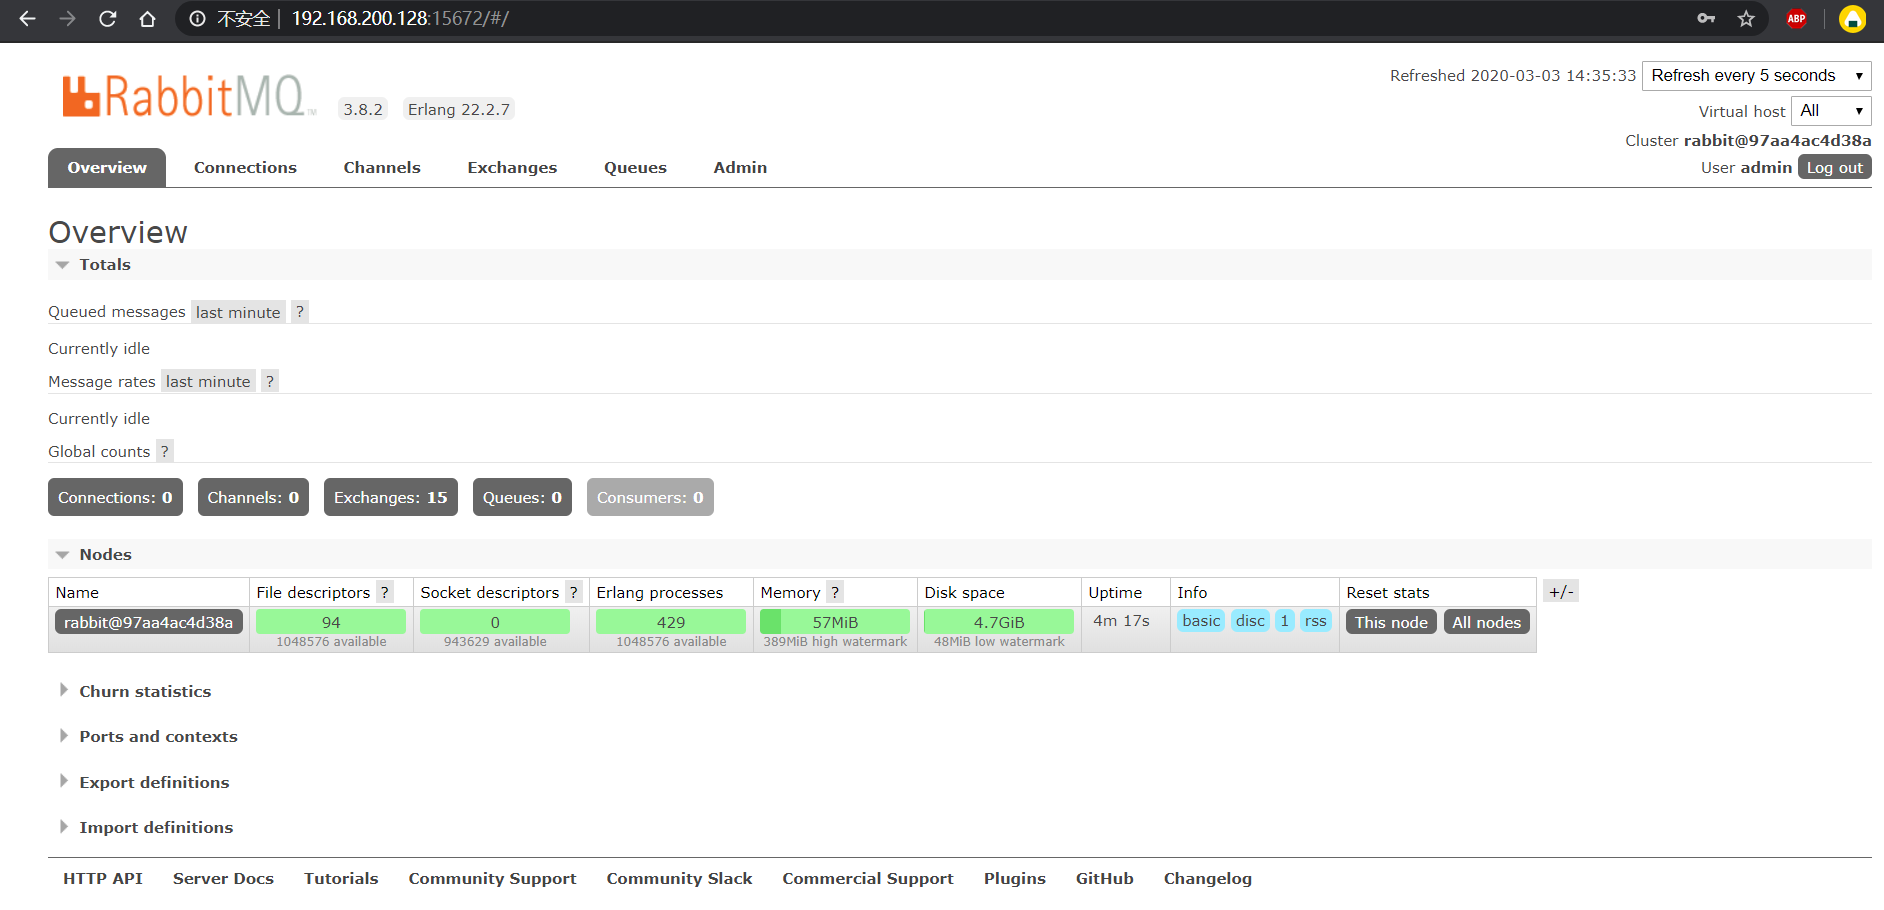Click the '1' info tag
The image size is (1884, 910).
point(1285,621)
